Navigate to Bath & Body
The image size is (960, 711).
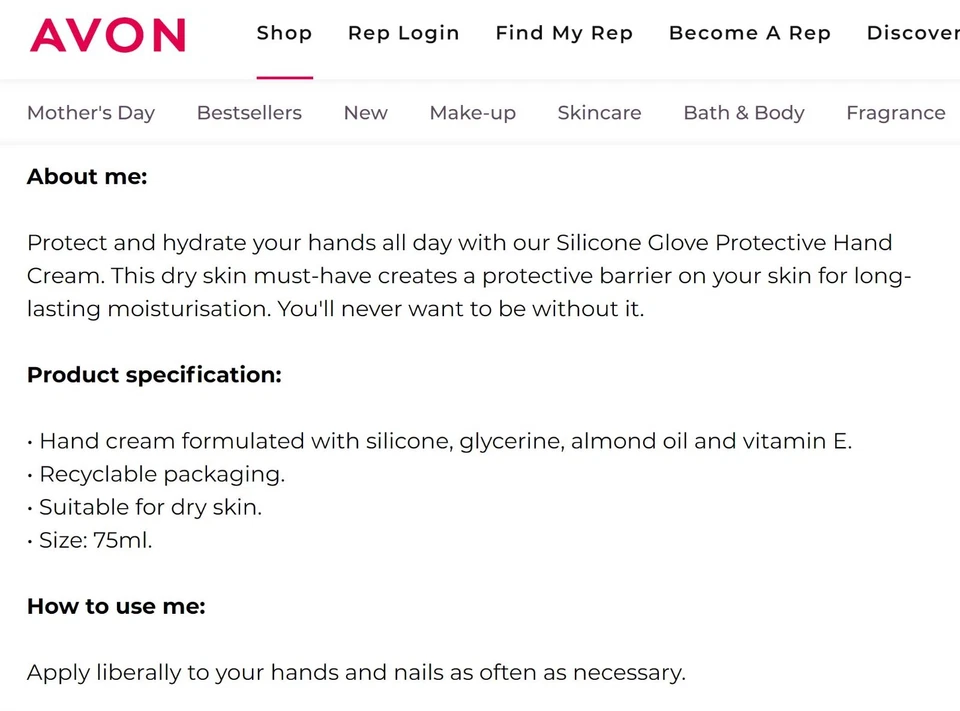[x=743, y=113]
